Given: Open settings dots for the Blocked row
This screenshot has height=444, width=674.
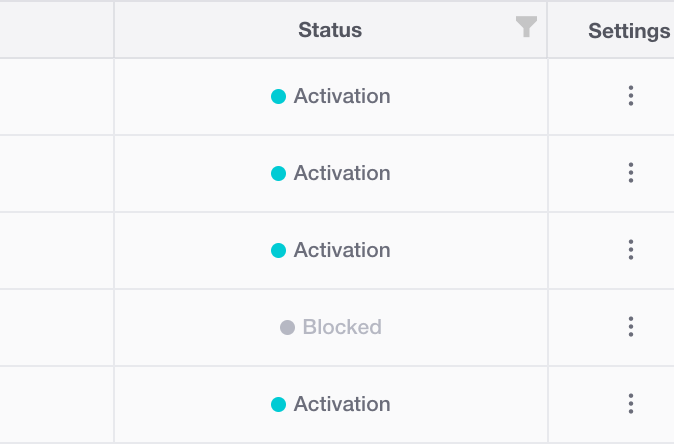Looking at the screenshot, I should pyautogui.click(x=631, y=327).
